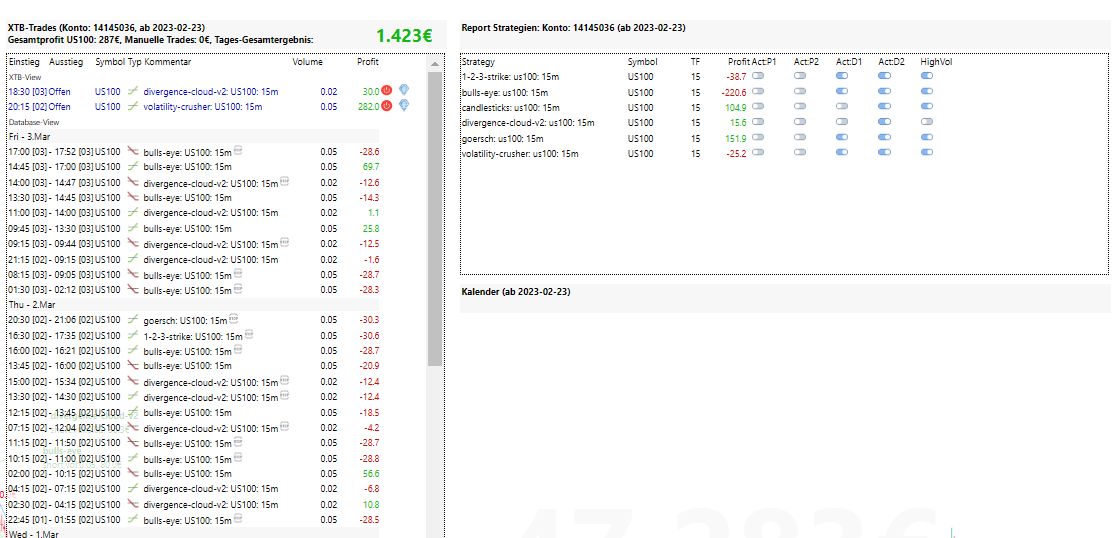Turn on Act:D1 toggle for candlesticks strategy

click(843, 107)
